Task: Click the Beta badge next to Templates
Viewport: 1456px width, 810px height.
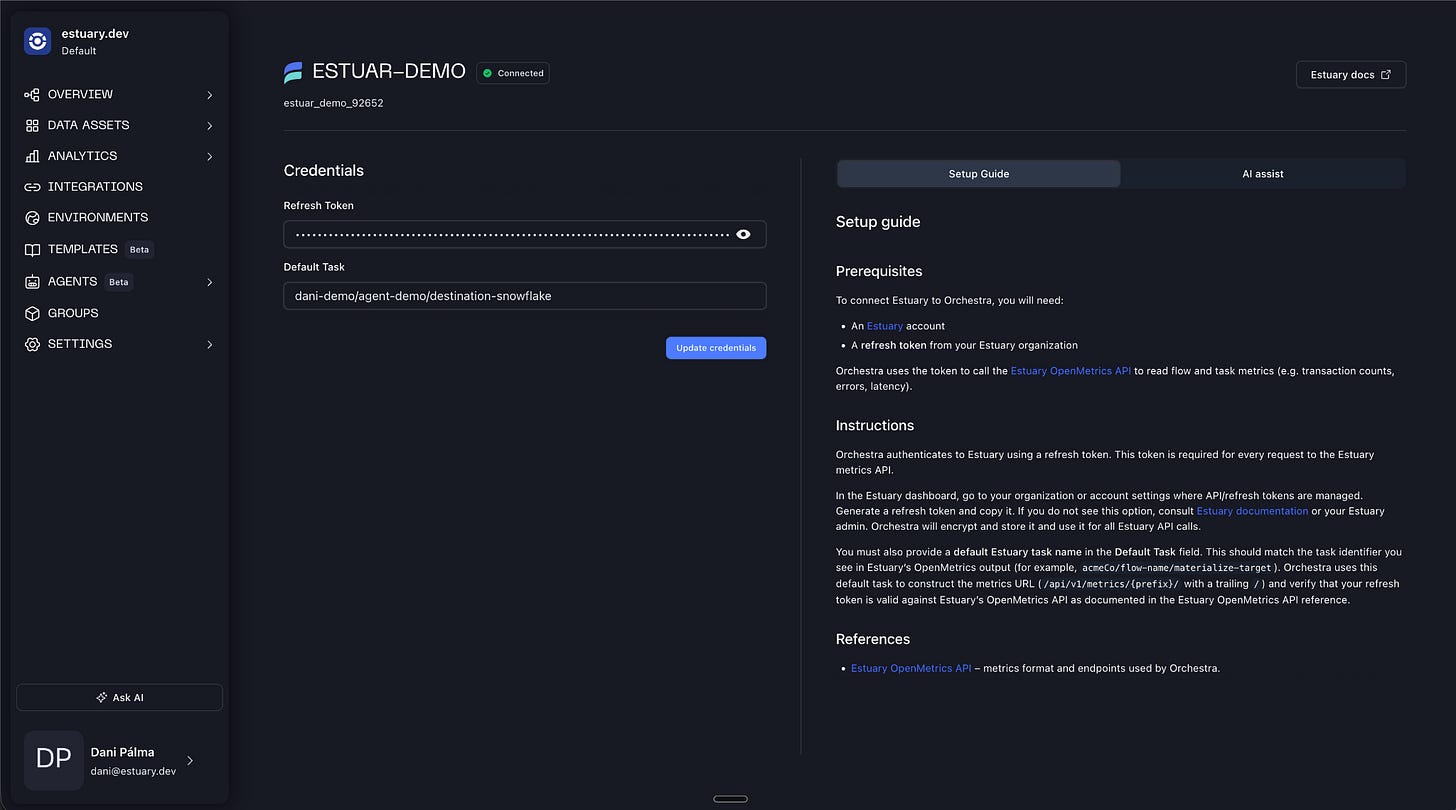Action: click(140, 249)
